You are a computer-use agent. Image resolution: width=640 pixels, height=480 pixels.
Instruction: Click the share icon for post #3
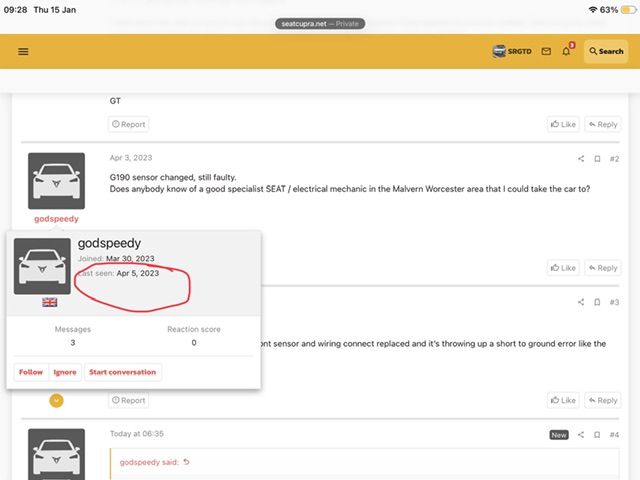click(581, 302)
